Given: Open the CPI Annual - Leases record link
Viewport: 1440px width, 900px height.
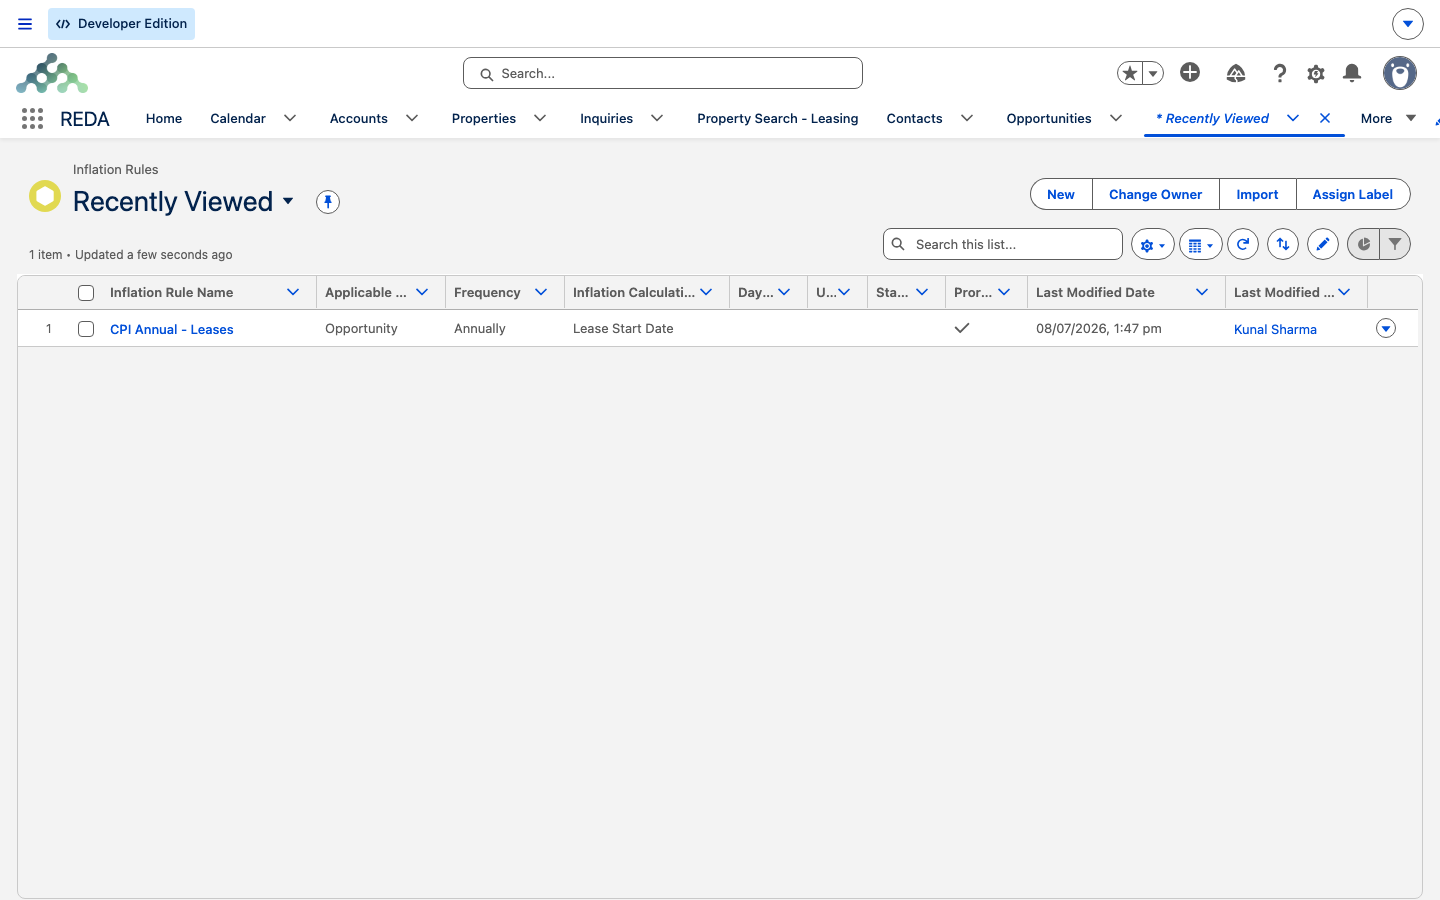Looking at the screenshot, I should click(172, 329).
